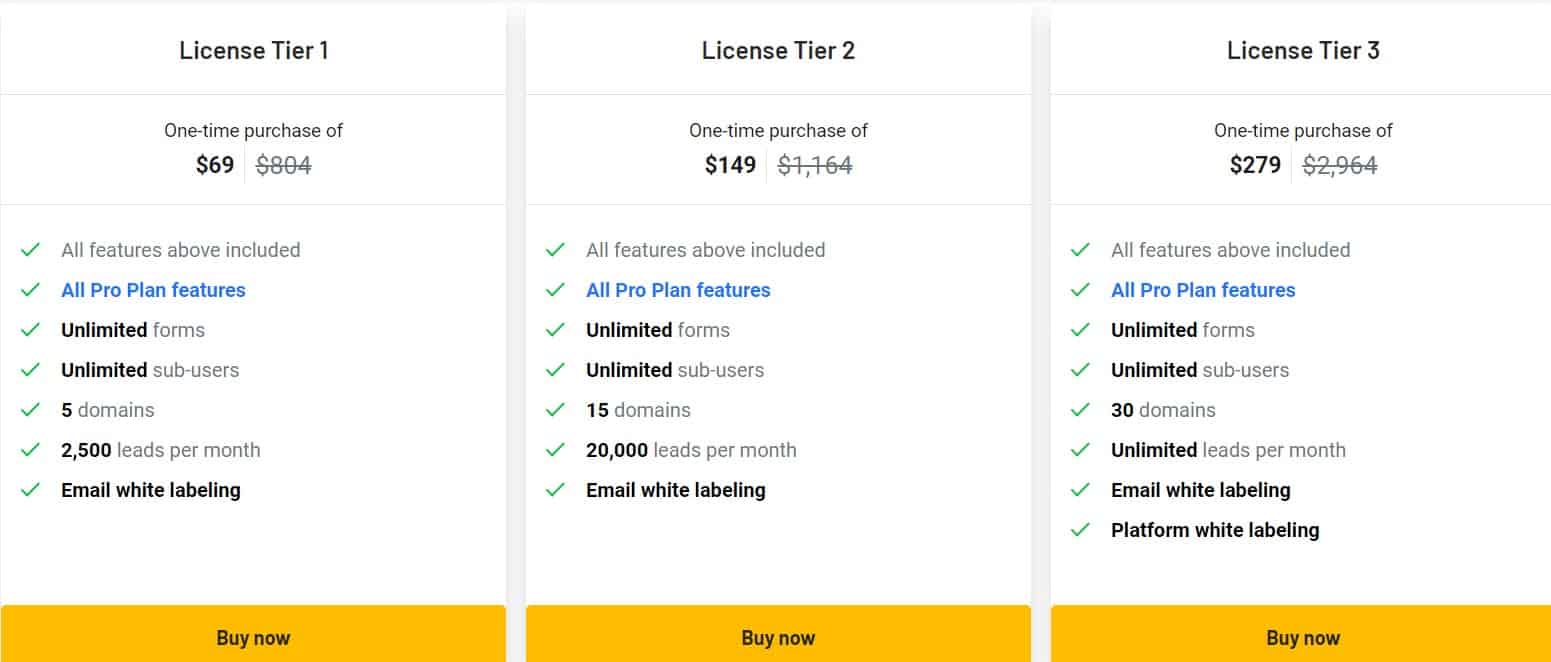This screenshot has height=662, width=1551.
Task: Click the checkmark next to 20,000 leads per month
Action: [556, 450]
